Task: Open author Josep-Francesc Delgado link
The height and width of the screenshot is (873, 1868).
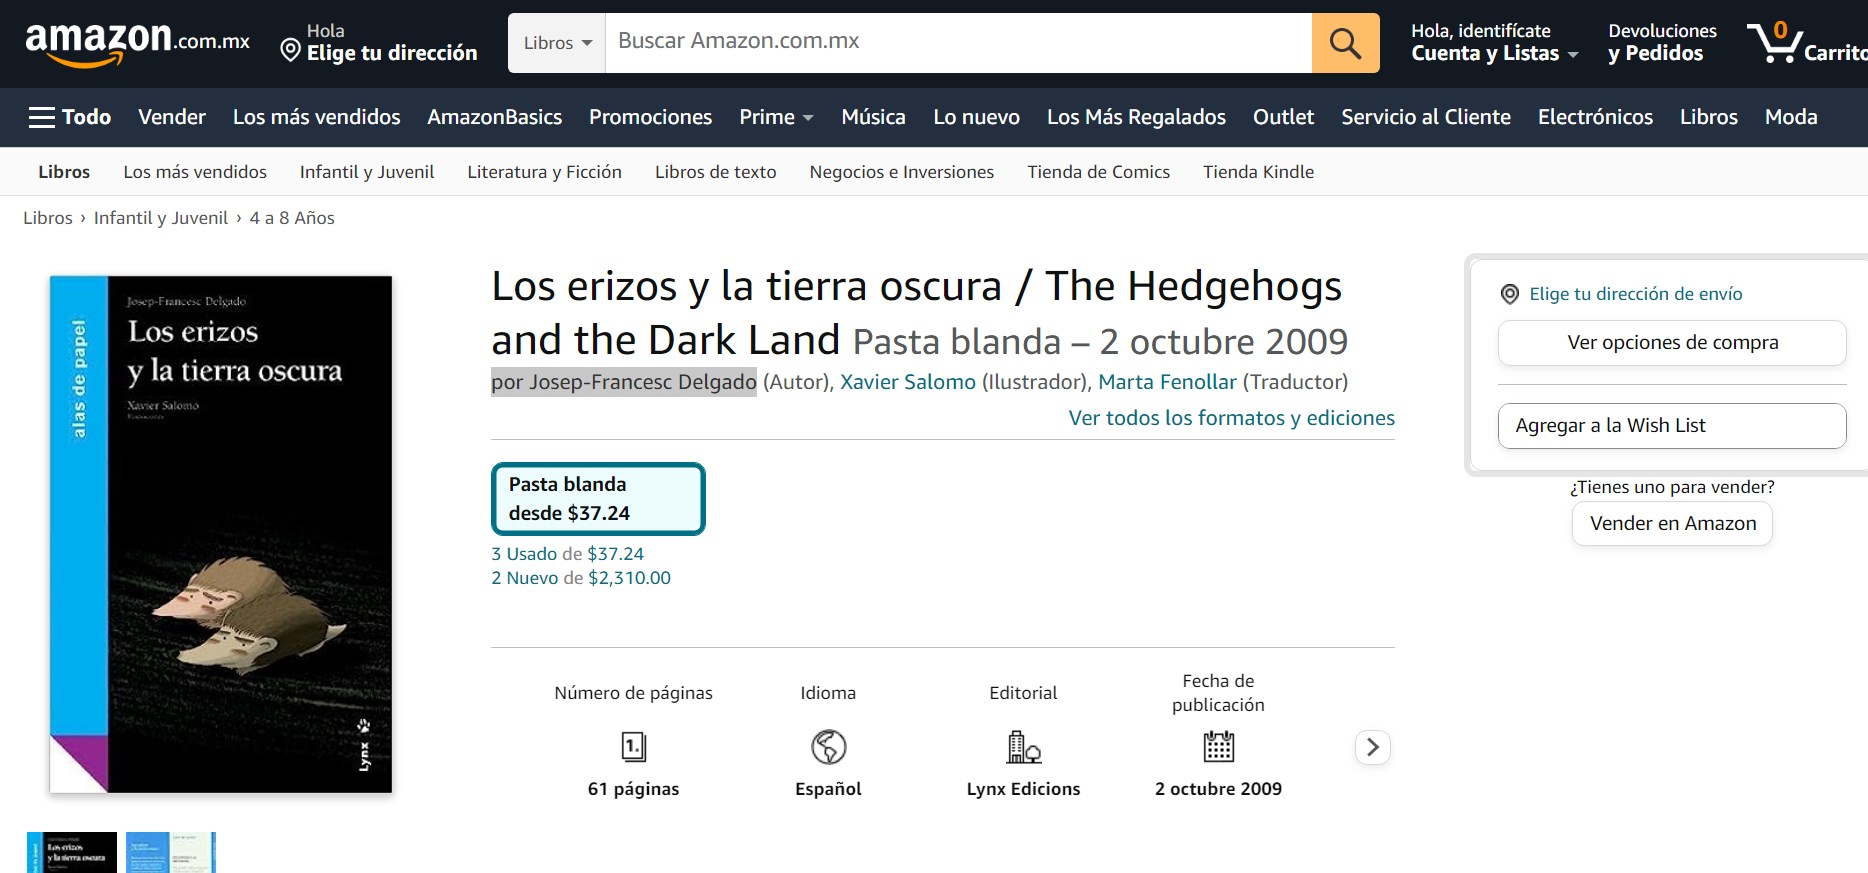Action: point(642,382)
